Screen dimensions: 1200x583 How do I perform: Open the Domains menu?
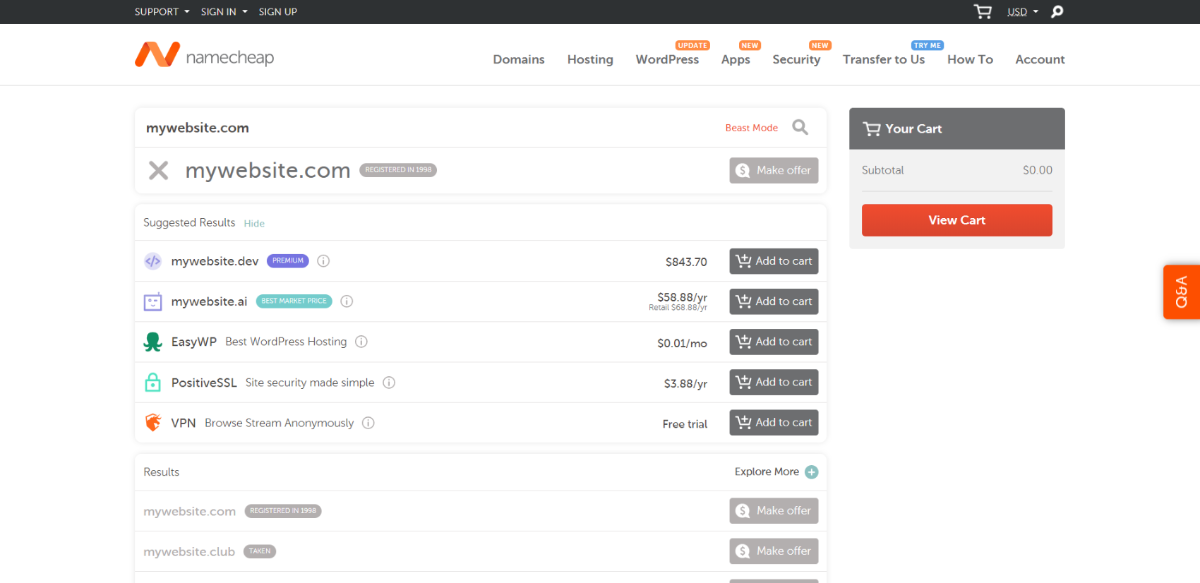518,60
